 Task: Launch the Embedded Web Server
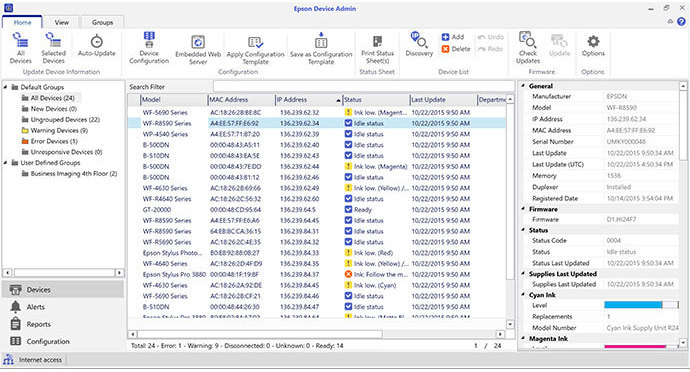click(x=198, y=50)
